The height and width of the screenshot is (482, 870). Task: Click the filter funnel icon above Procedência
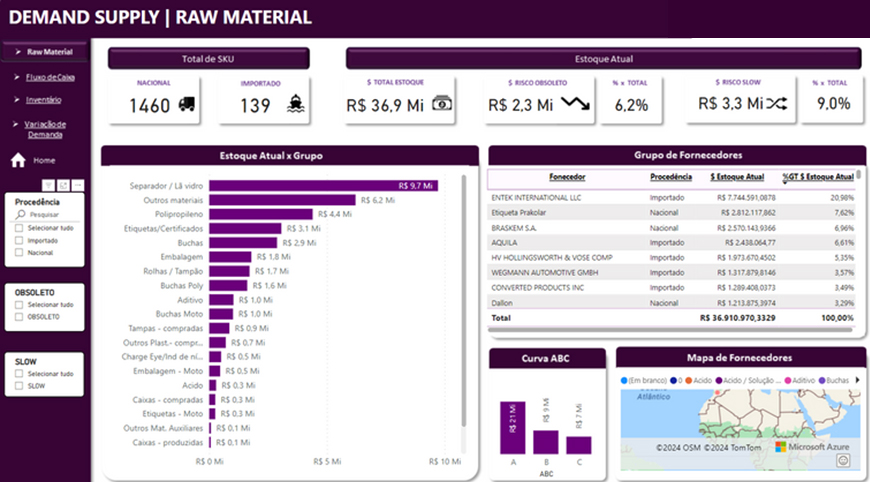coord(50,186)
